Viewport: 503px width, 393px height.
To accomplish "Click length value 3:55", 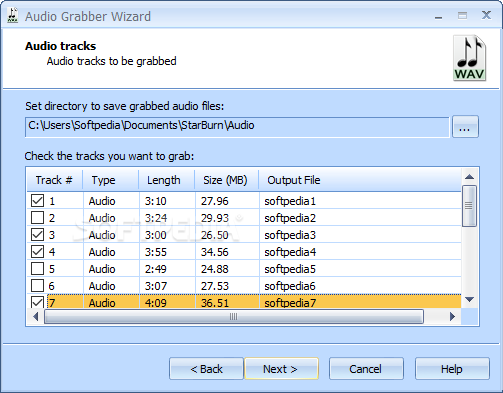I will tap(155, 252).
